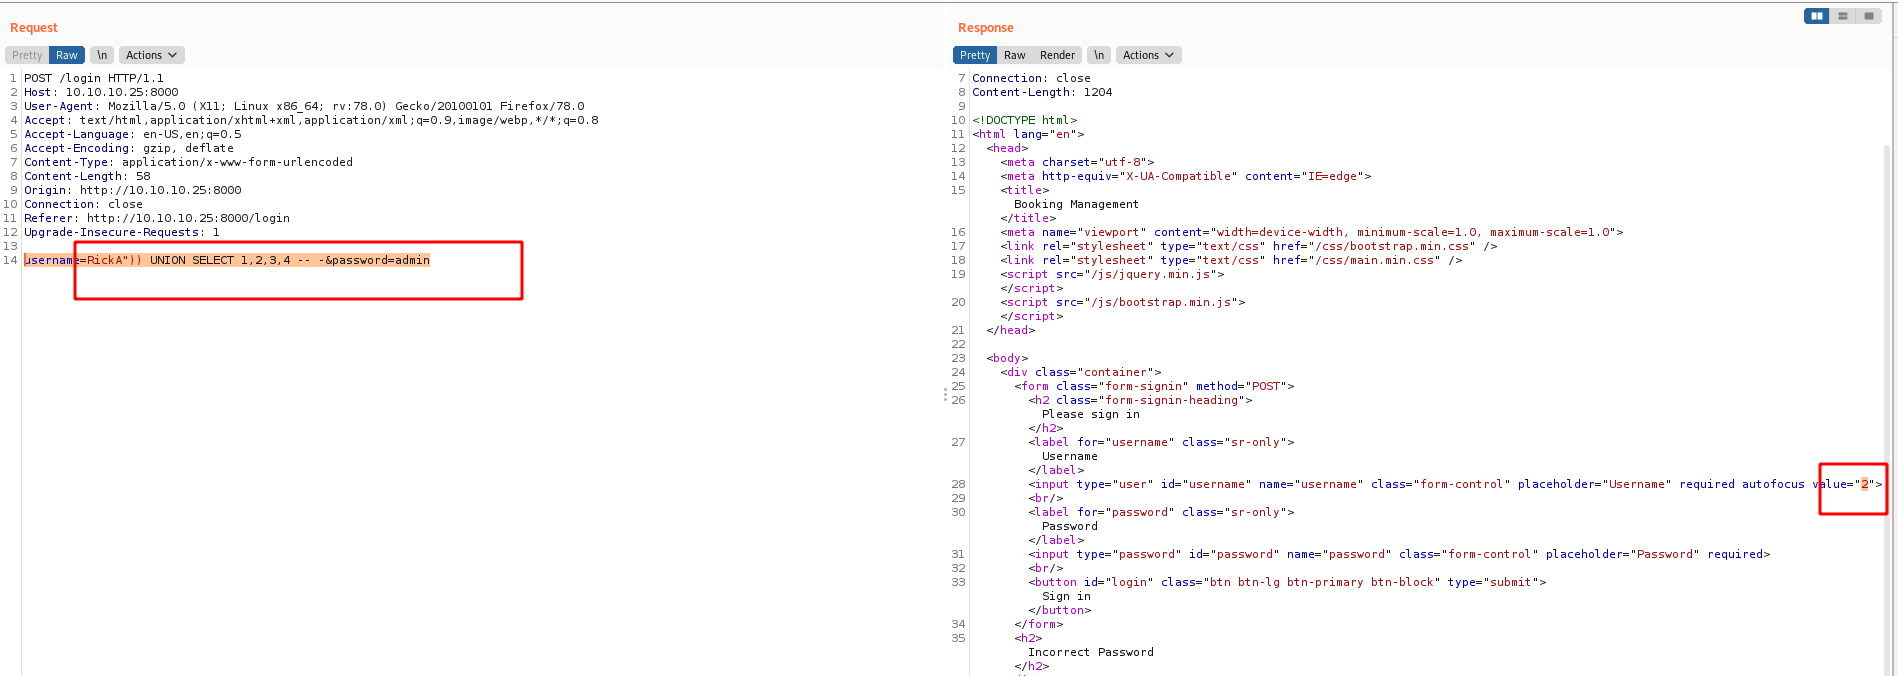Switch to combined tabbed layout icon
Viewport: 1898px width, 676px height.
tap(1869, 16)
